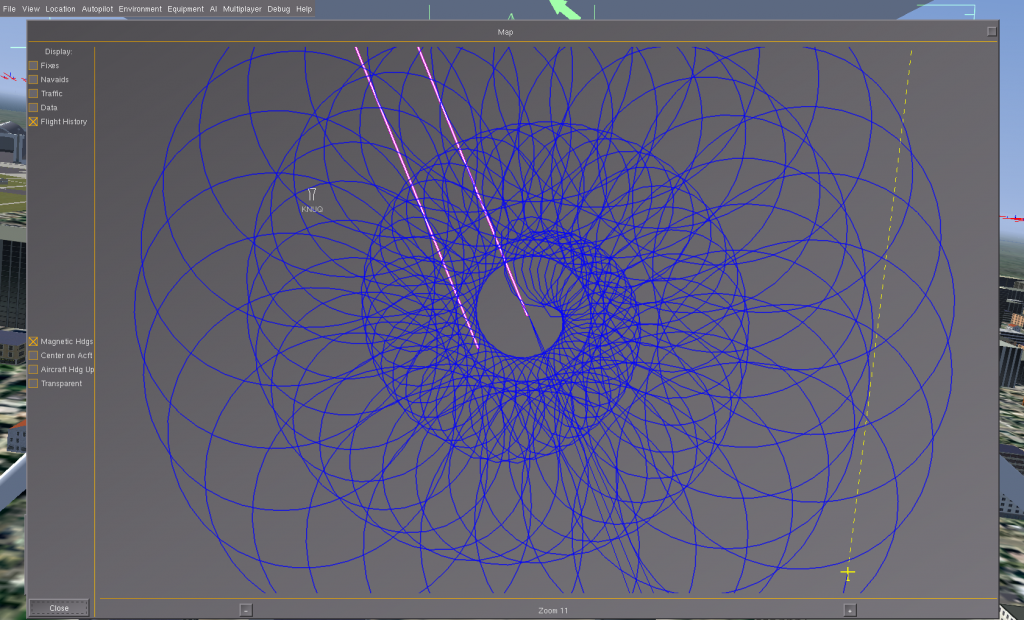Click the Map dialog title

tap(505, 32)
